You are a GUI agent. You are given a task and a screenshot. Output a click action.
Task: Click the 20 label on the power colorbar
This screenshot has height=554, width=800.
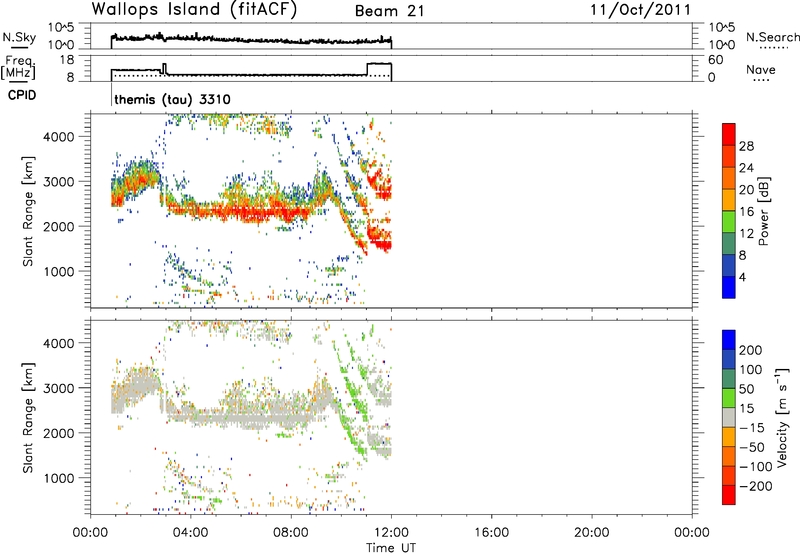746,190
